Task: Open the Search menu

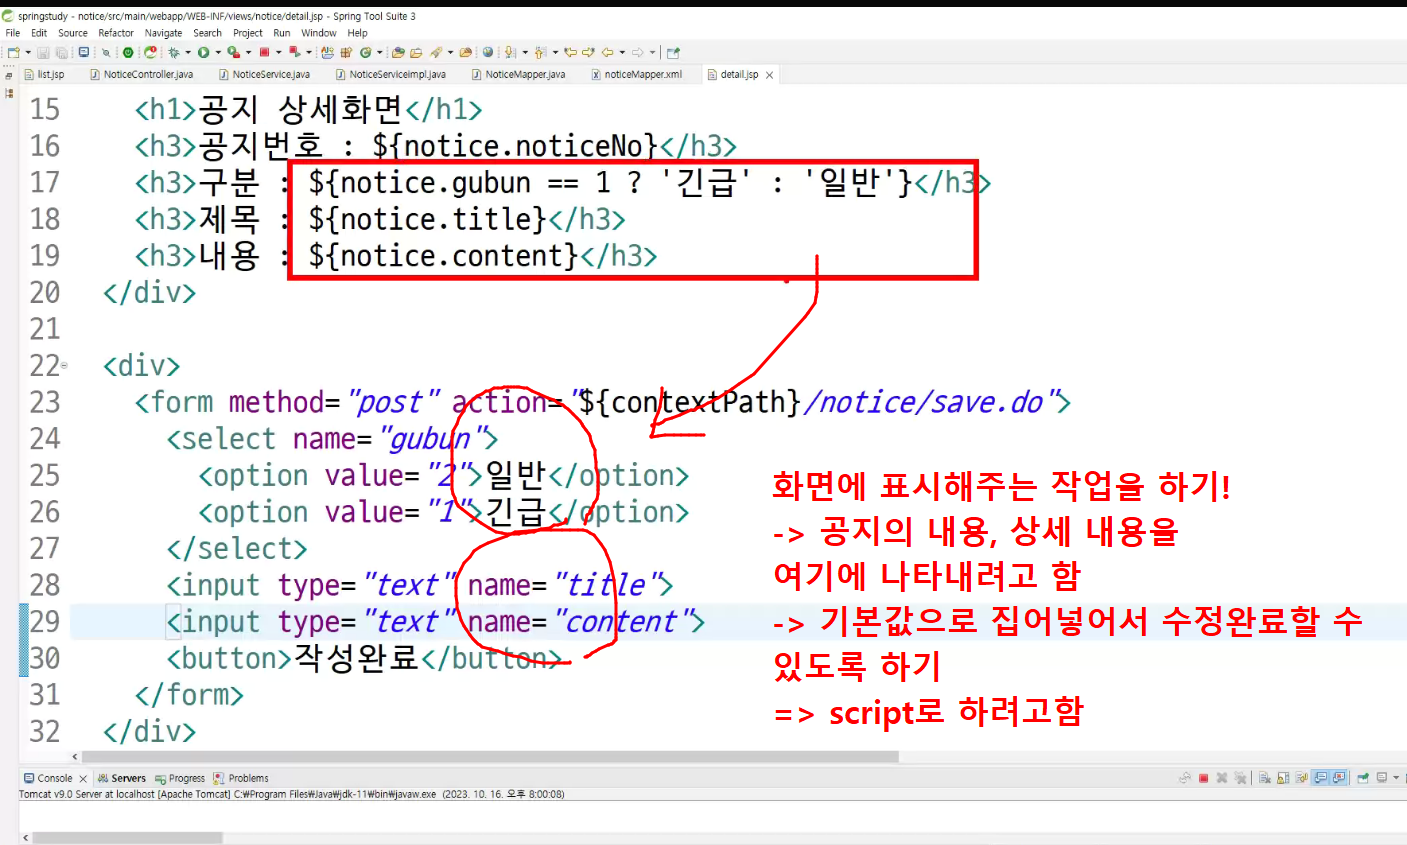Action: click(208, 33)
